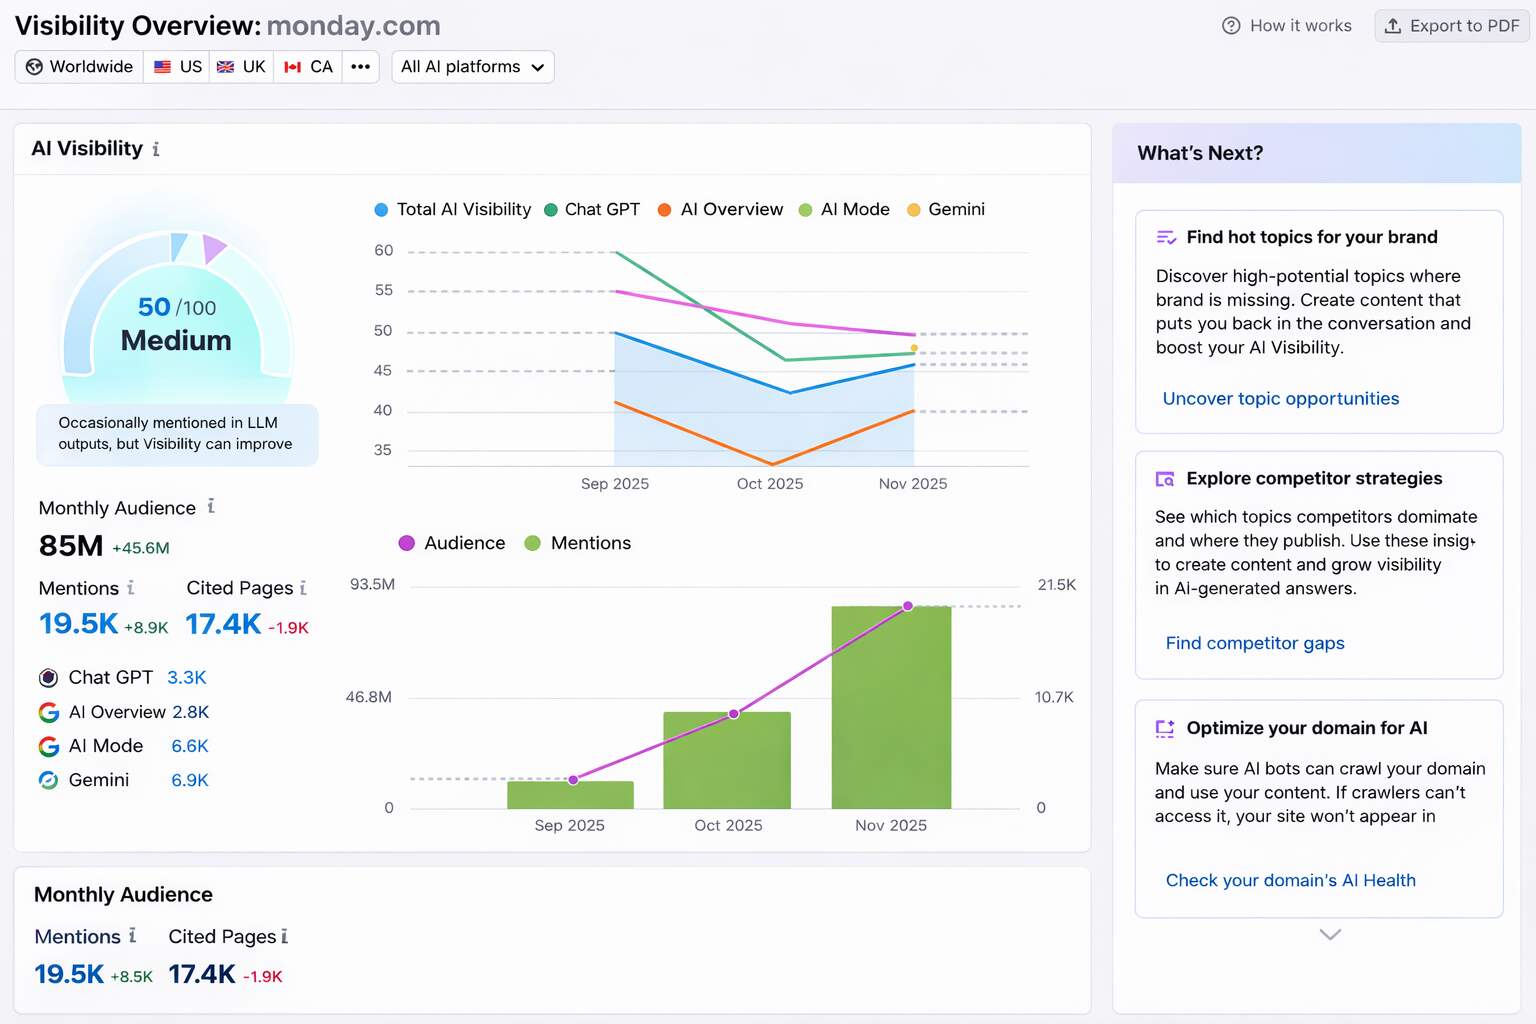Click the Nov 2025 audience data point
The image size is (1536, 1024).
point(907,605)
